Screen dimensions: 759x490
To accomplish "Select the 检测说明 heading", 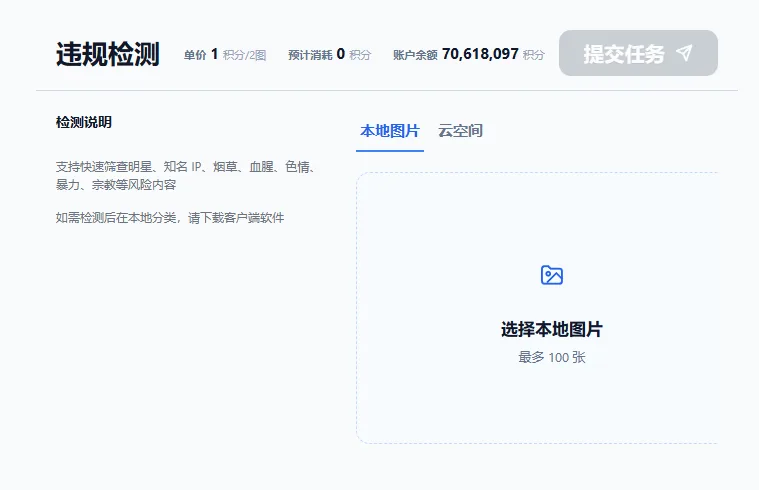I will [x=84, y=123].
